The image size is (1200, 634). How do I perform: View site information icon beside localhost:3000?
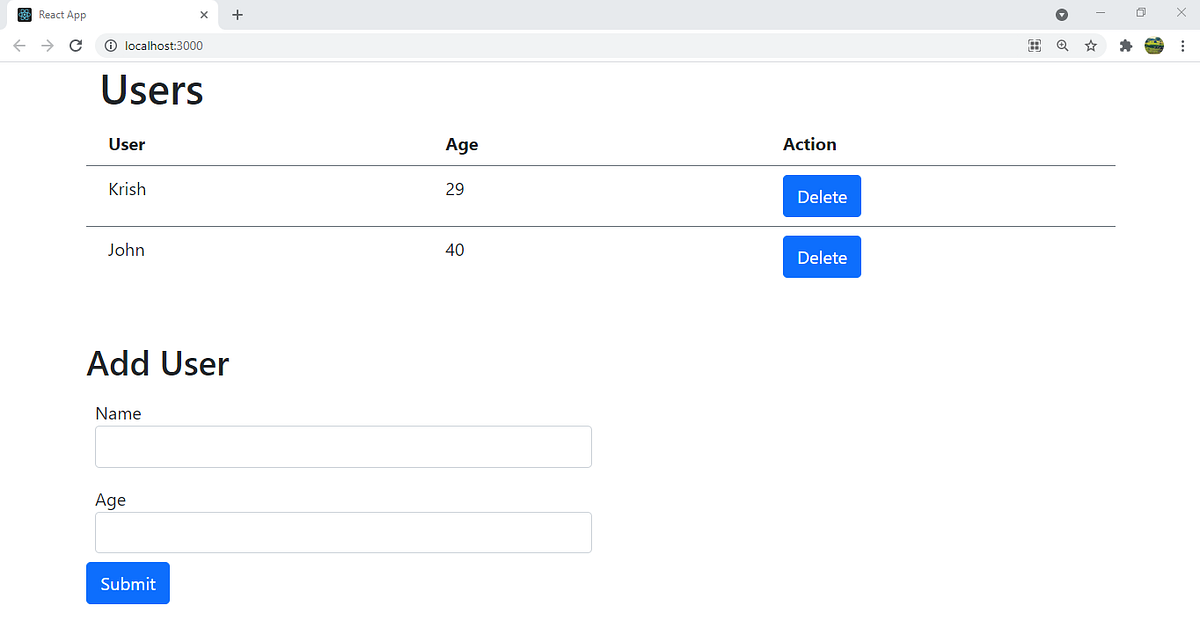(x=111, y=46)
